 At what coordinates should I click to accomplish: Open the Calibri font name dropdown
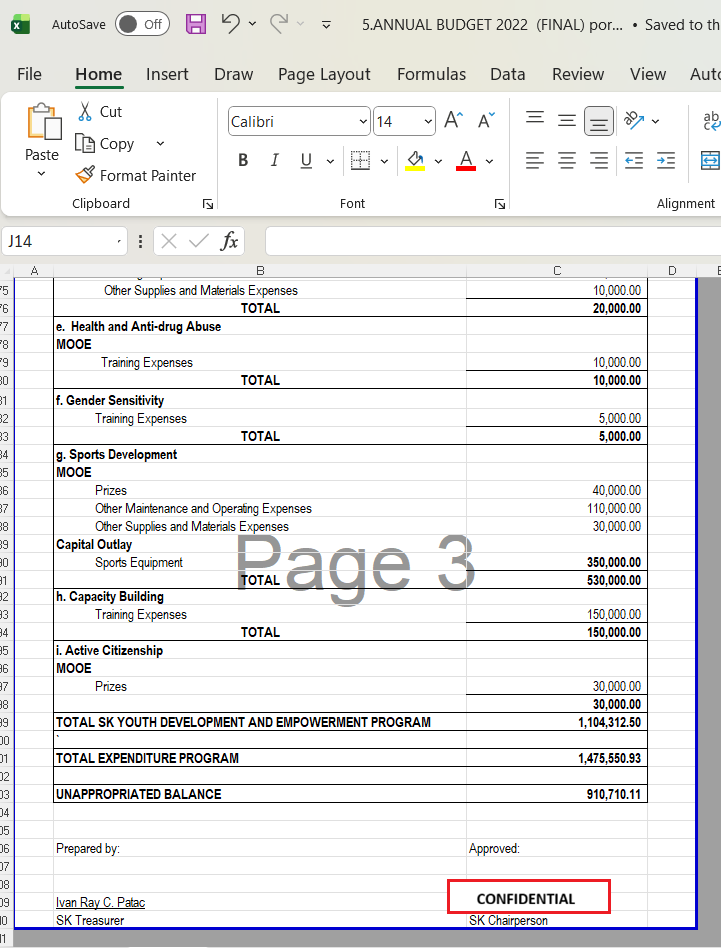click(x=363, y=122)
